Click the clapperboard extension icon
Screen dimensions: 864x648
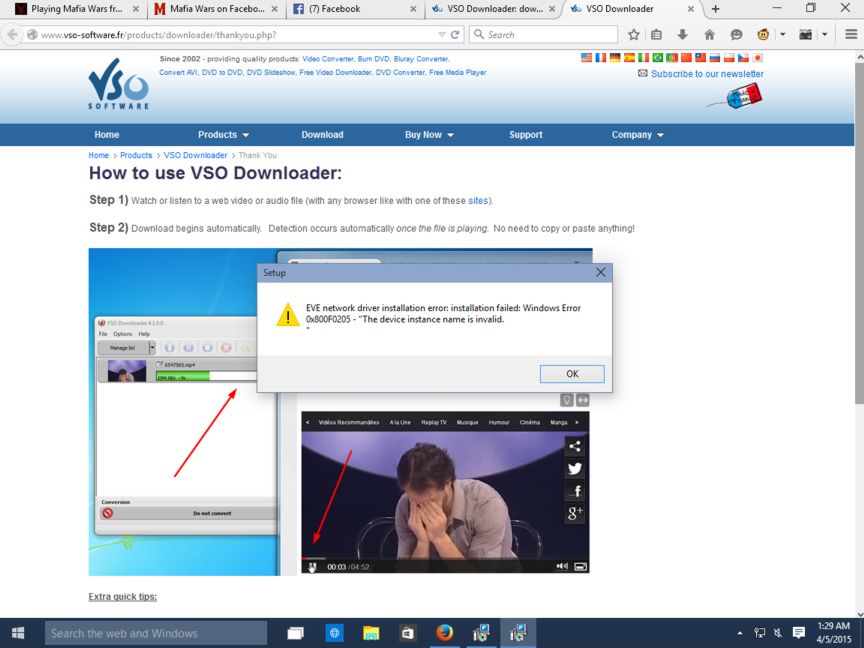pyautogui.click(x=806, y=35)
